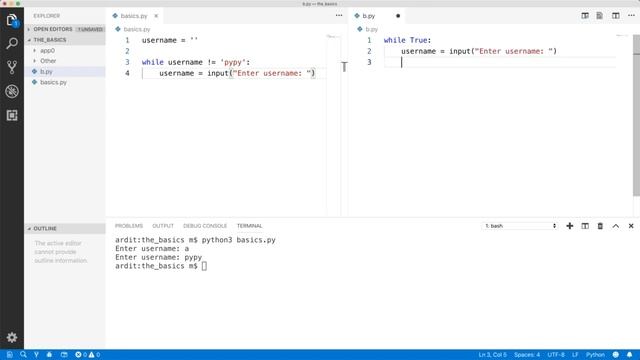Click the b.py breadcrumb in right editor
The width and height of the screenshot is (640, 360).
(x=371, y=29)
